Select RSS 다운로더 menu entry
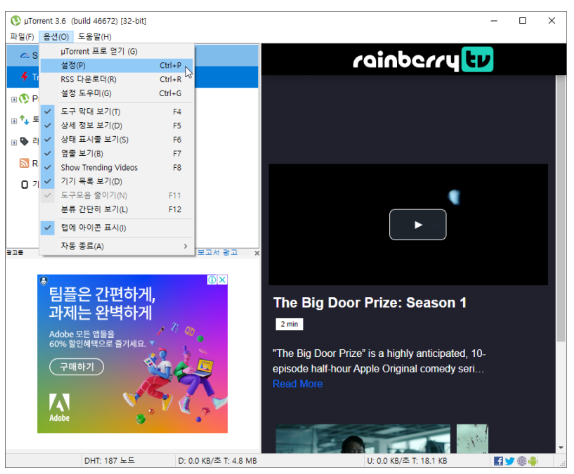Screen dimensions: 574x474 [116, 79]
